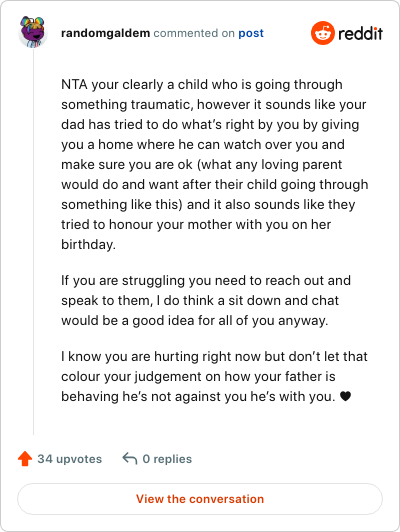
Task: Click the black heart emoji
Action: click(x=345, y=396)
